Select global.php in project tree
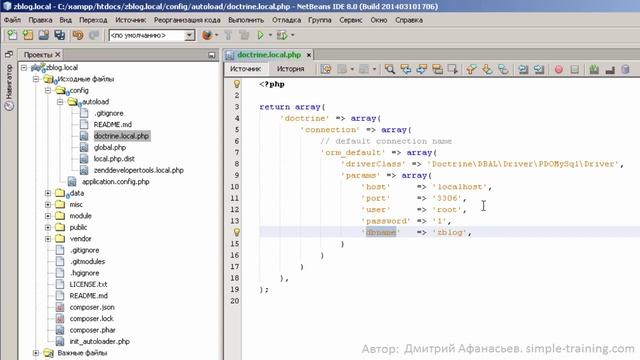640x360 pixels. pos(110,147)
